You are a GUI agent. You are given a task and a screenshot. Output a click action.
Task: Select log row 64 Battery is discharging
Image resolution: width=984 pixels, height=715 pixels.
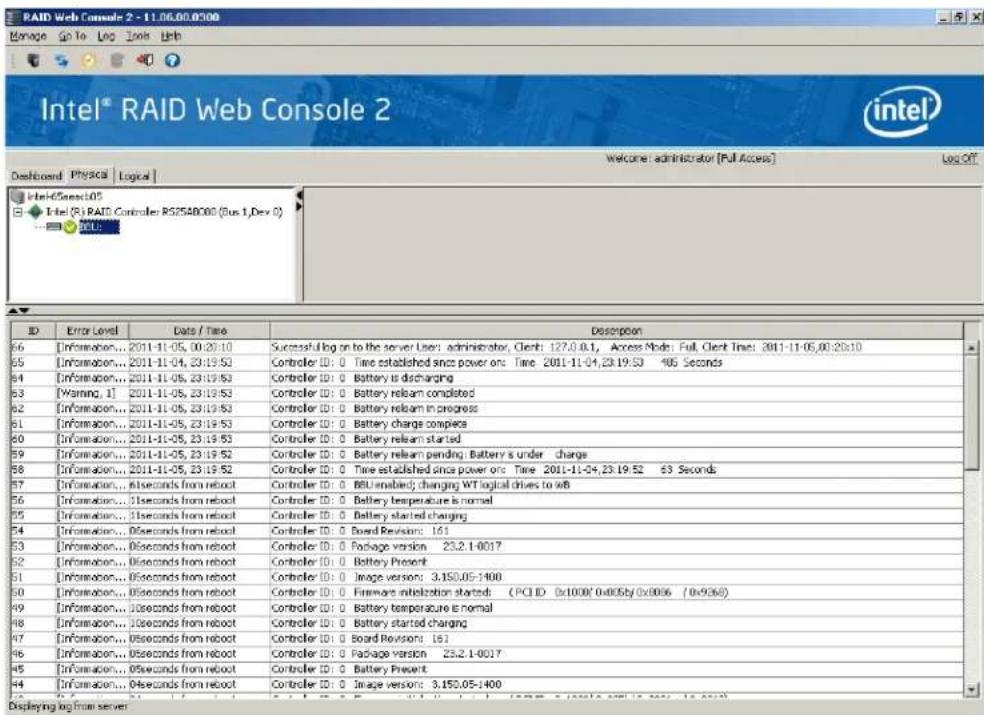tap(487, 378)
